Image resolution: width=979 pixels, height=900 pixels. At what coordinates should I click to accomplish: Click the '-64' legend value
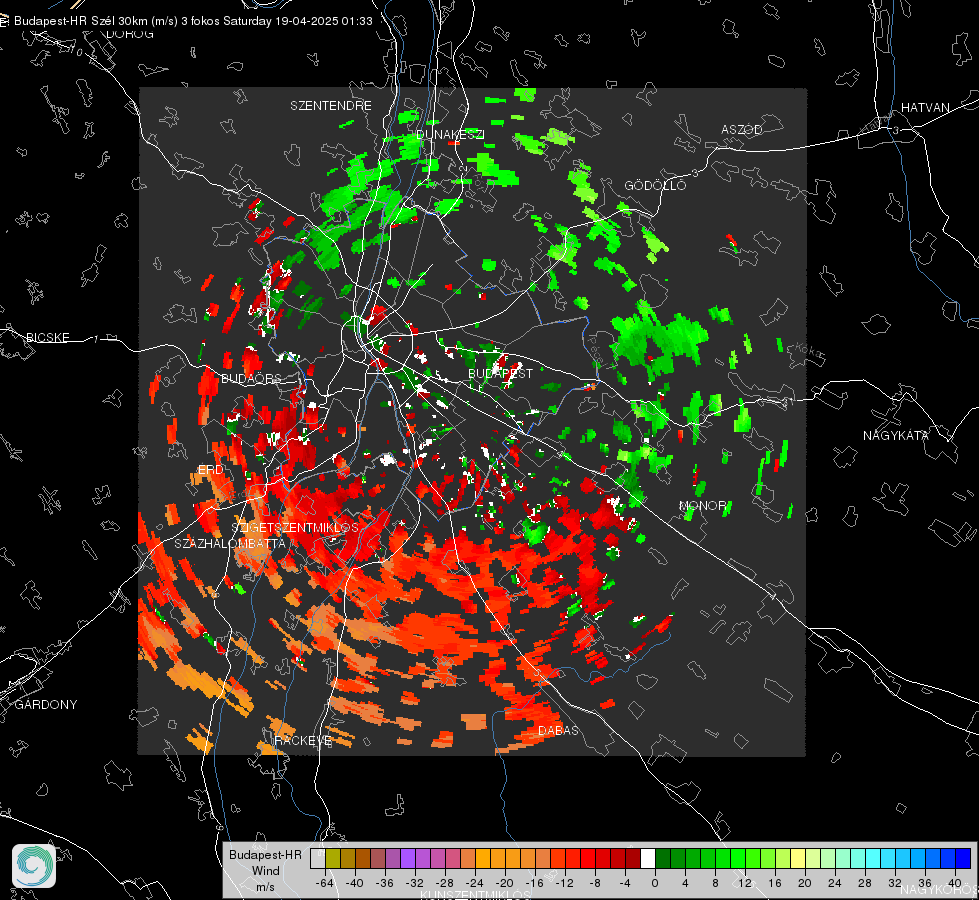pyautogui.click(x=325, y=883)
